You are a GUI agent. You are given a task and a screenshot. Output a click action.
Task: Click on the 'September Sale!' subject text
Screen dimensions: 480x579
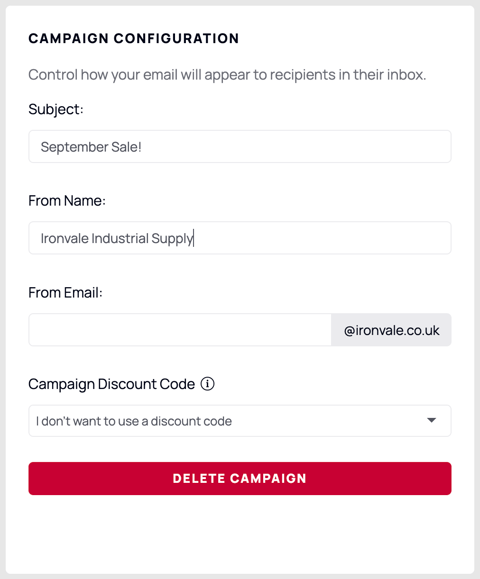[91, 147]
